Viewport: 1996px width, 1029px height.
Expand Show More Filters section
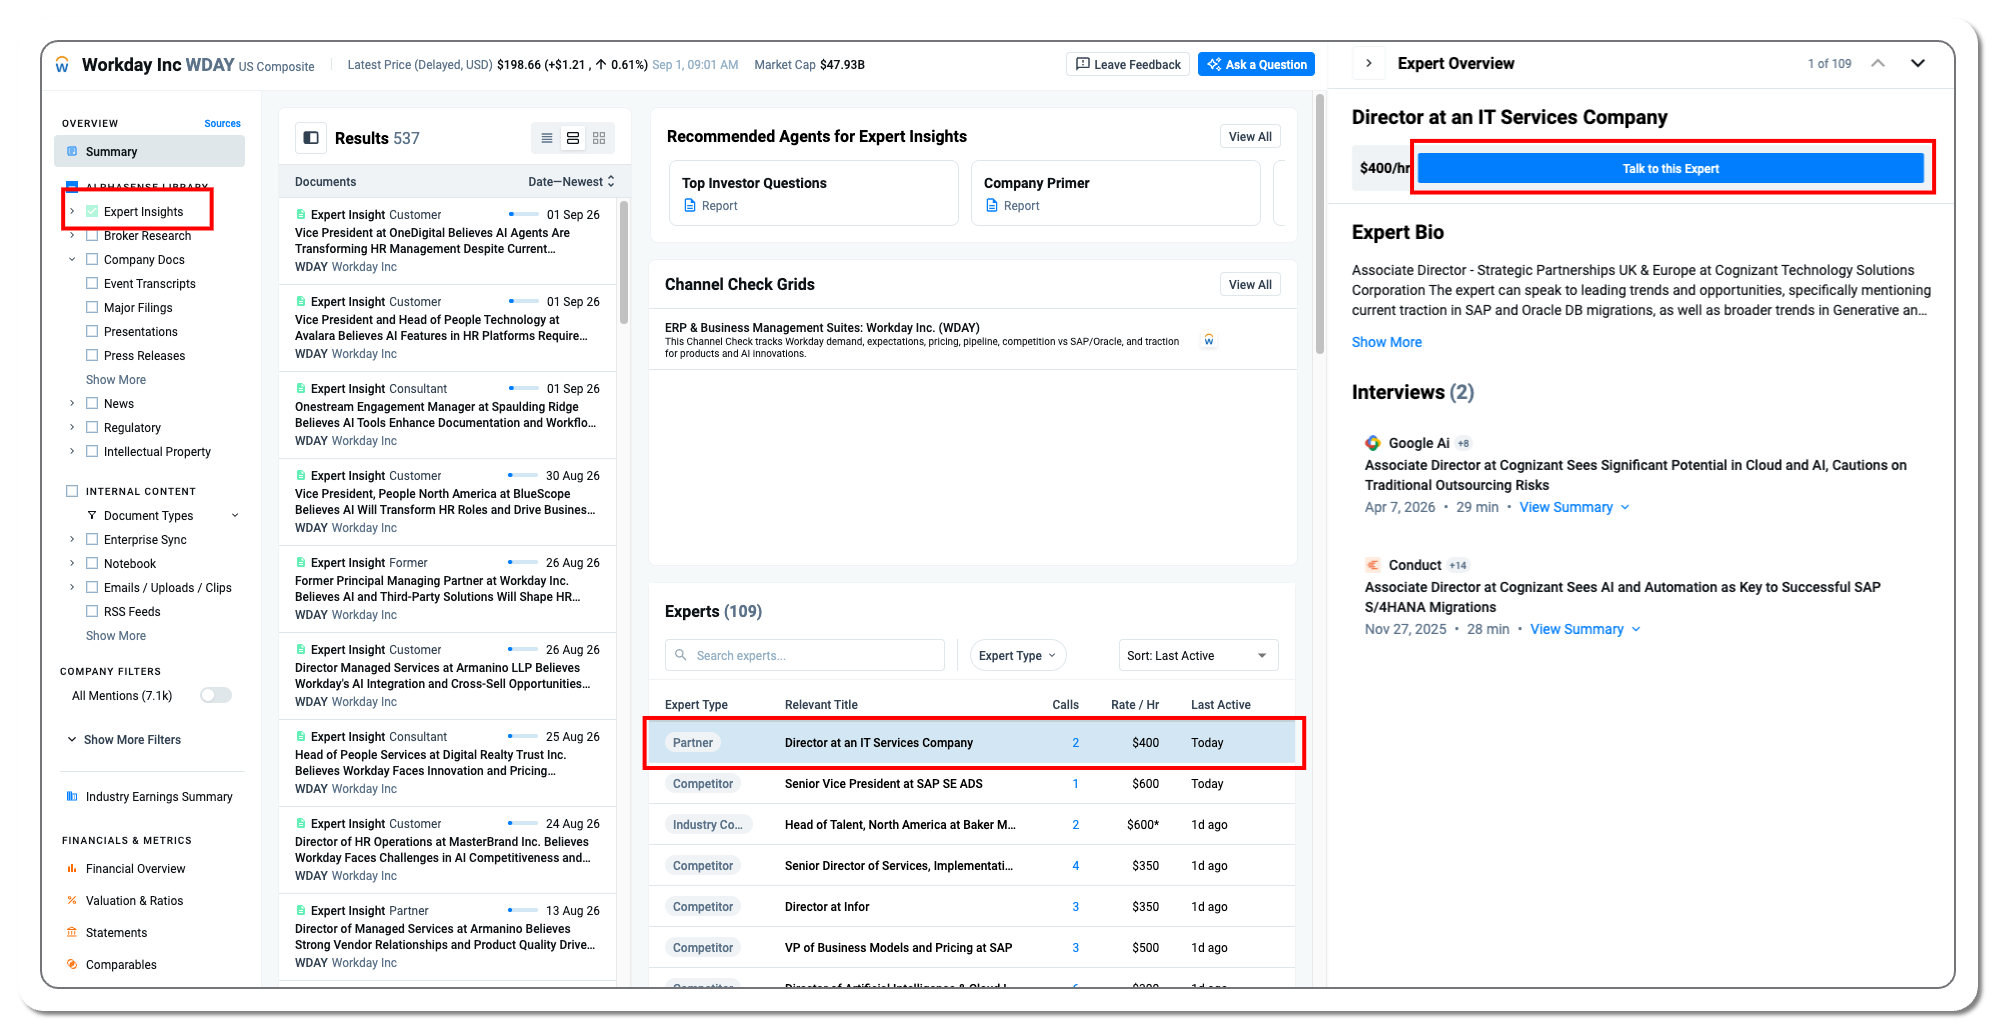click(125, 740)
